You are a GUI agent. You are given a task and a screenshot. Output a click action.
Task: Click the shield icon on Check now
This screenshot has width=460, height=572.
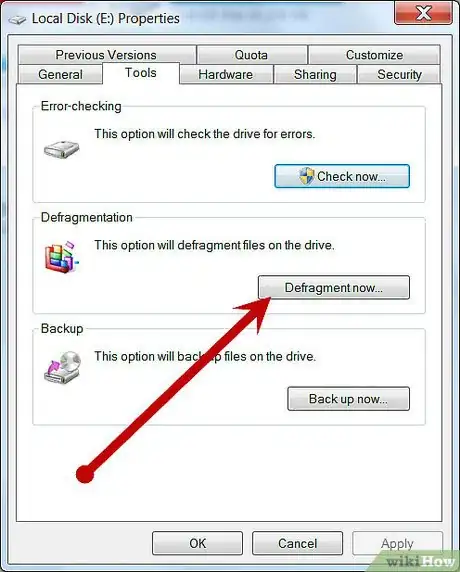point(306,176)
